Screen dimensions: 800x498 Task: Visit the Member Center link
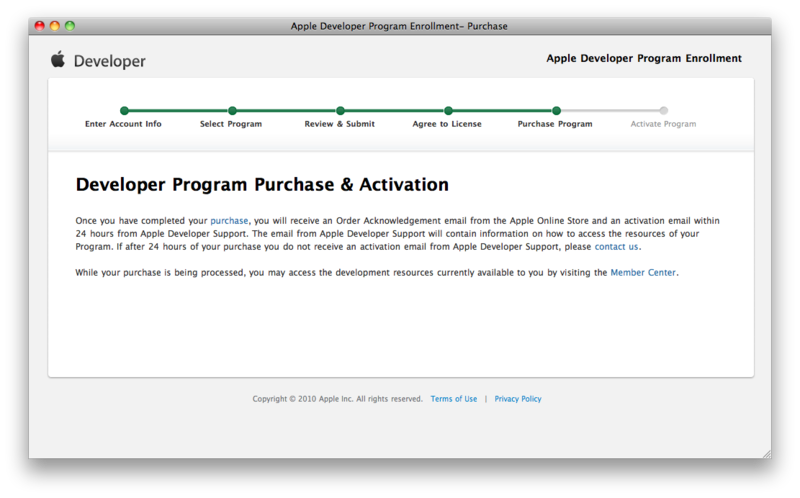coord(643,272)
